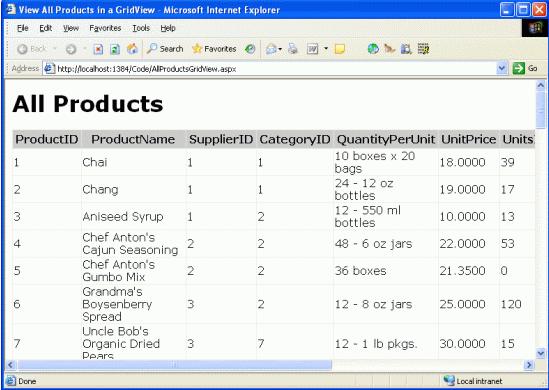Click the IE page icon in title bar
549x390 pixels.
[x=11, y=9]
